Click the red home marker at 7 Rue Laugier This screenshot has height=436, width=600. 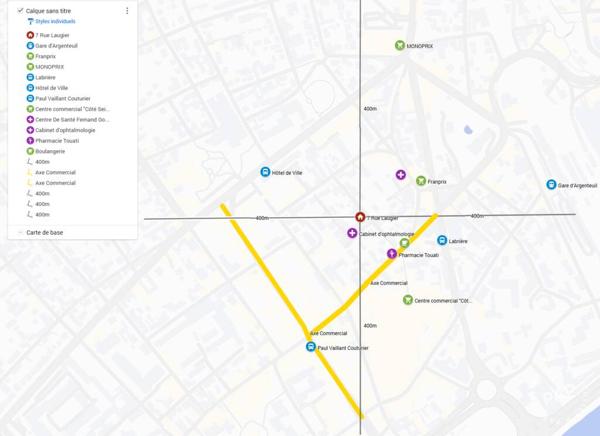[x=360, y=217]
